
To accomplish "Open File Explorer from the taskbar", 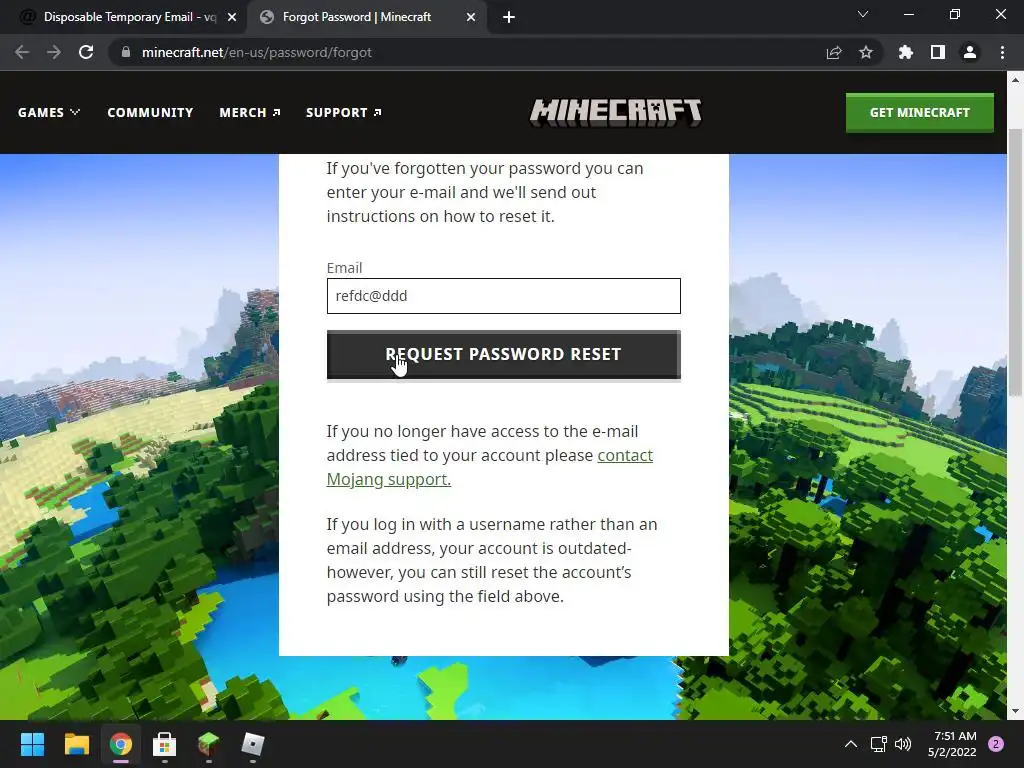I will [76, 744].
